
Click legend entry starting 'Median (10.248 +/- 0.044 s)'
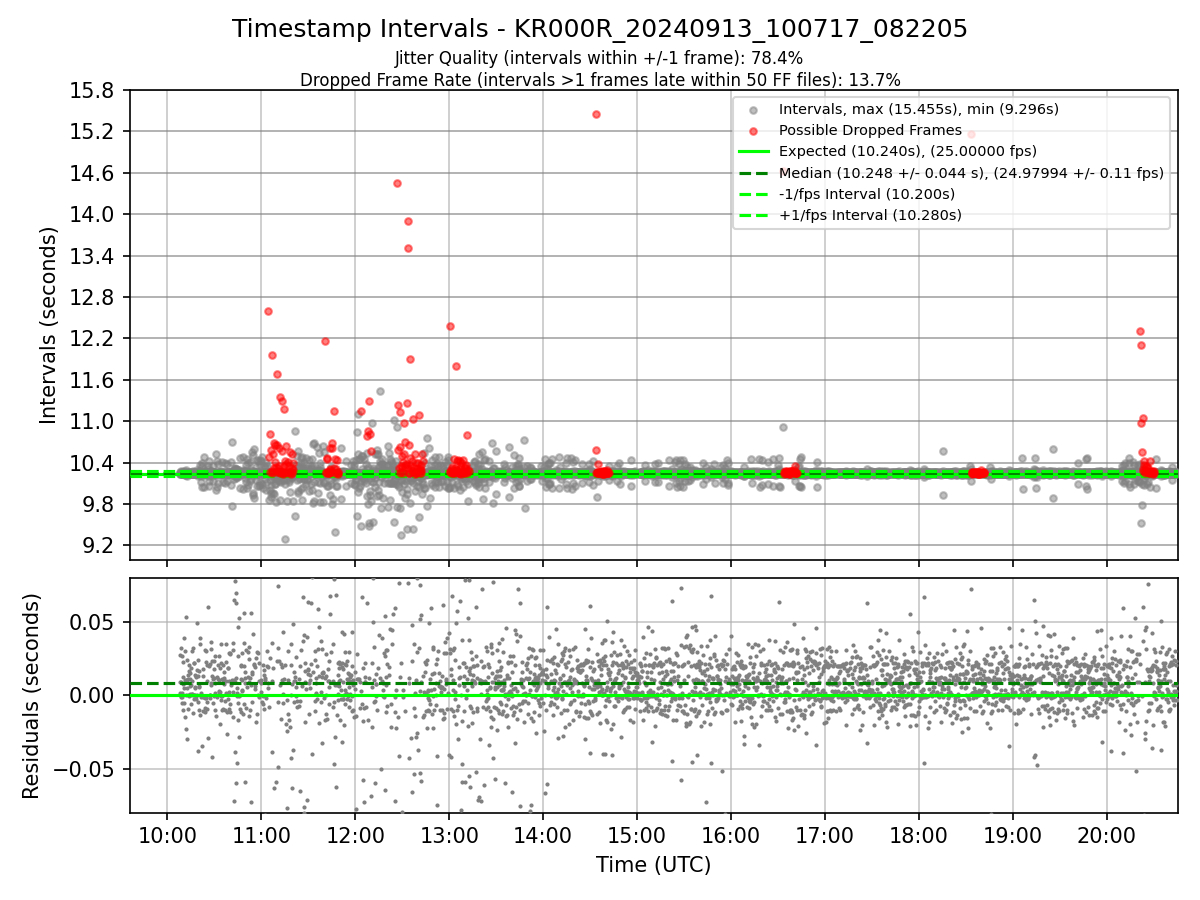click(x=971, y=173)
